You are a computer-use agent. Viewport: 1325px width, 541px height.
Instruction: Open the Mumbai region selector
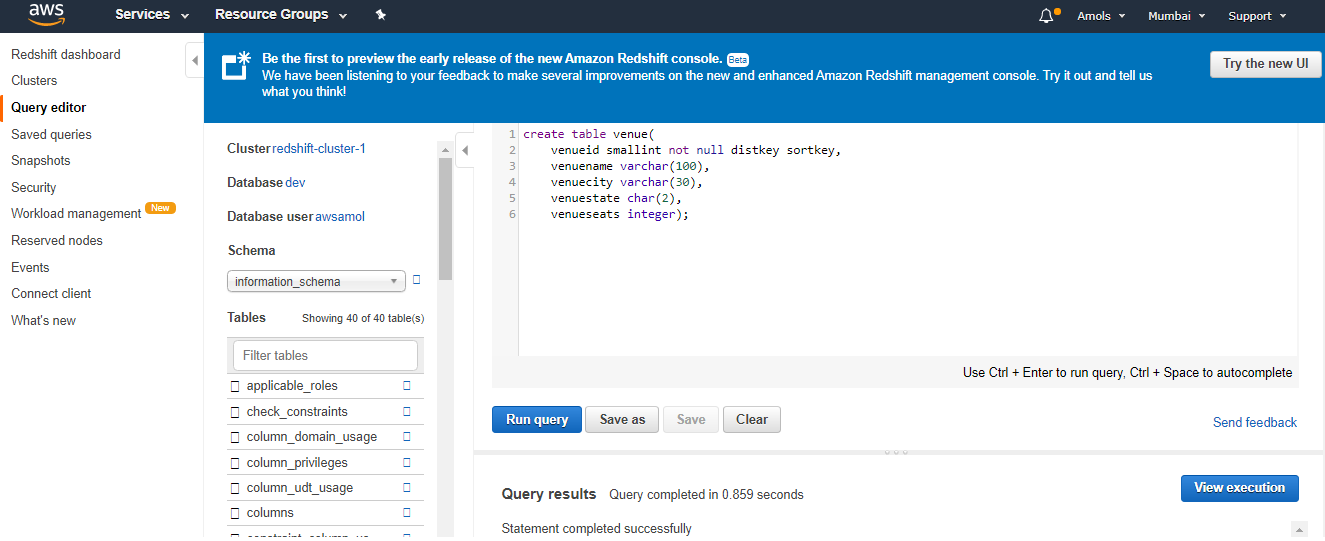[x=1176, y=16]
